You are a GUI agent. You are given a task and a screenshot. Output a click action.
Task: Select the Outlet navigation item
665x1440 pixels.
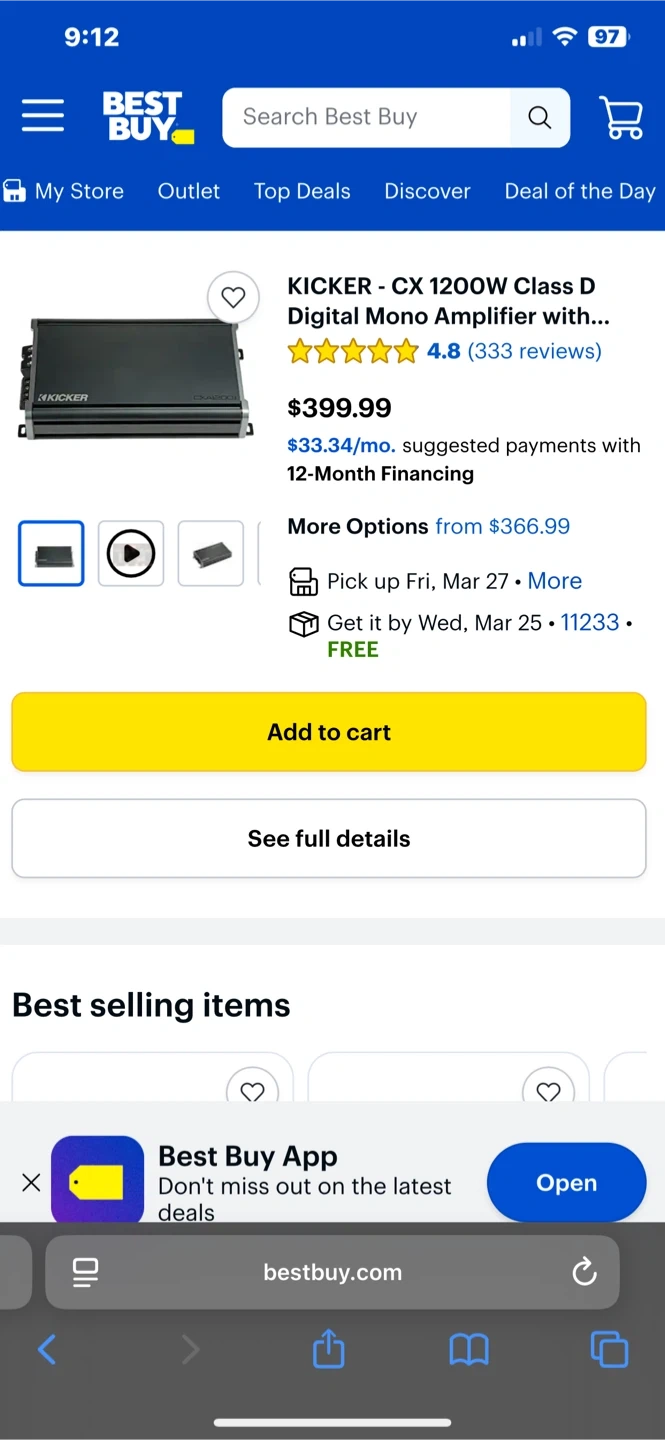point(189,191)
